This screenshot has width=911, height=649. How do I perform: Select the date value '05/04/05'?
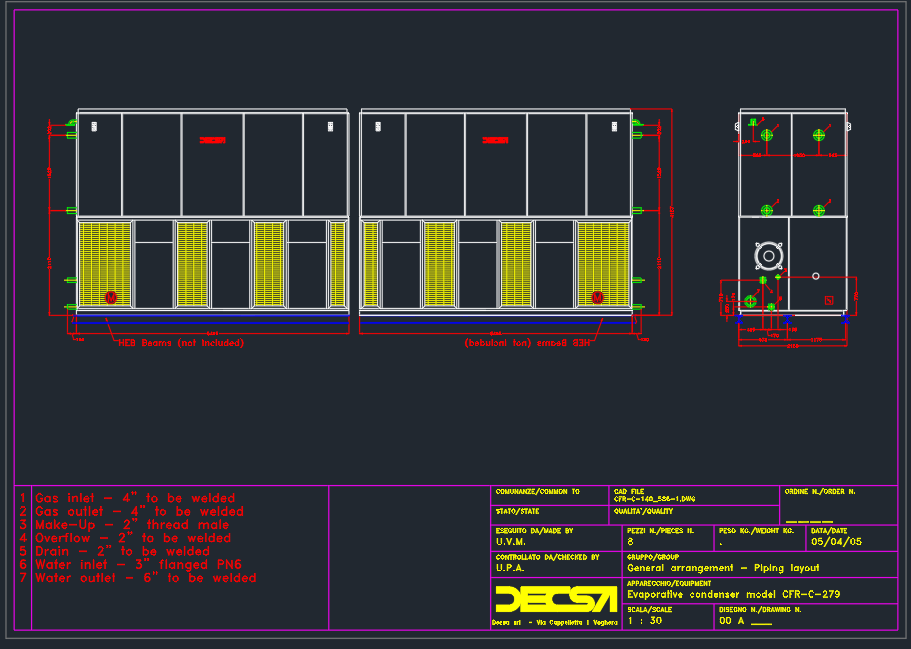836,542
